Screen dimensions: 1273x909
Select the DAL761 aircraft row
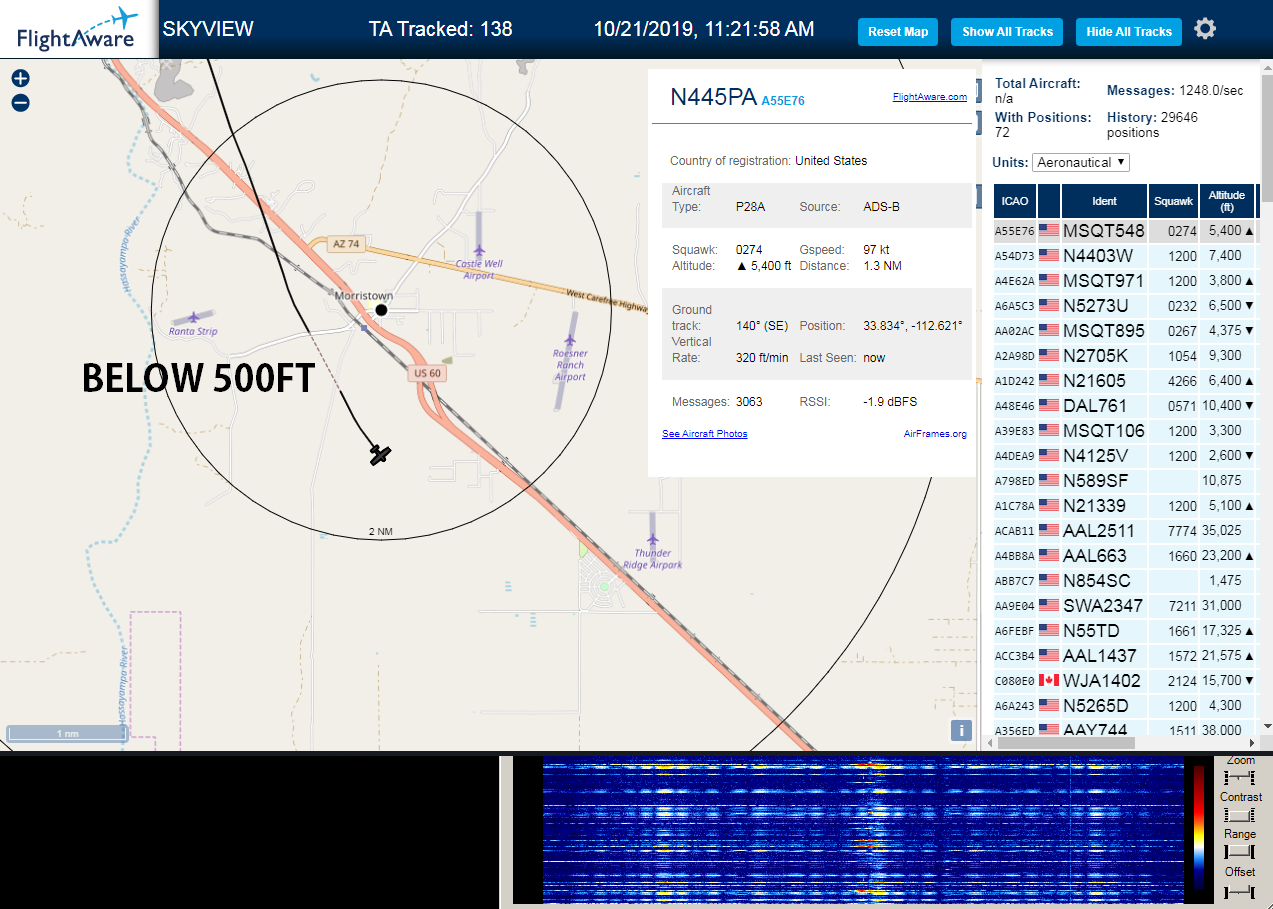pos(1124,406)
